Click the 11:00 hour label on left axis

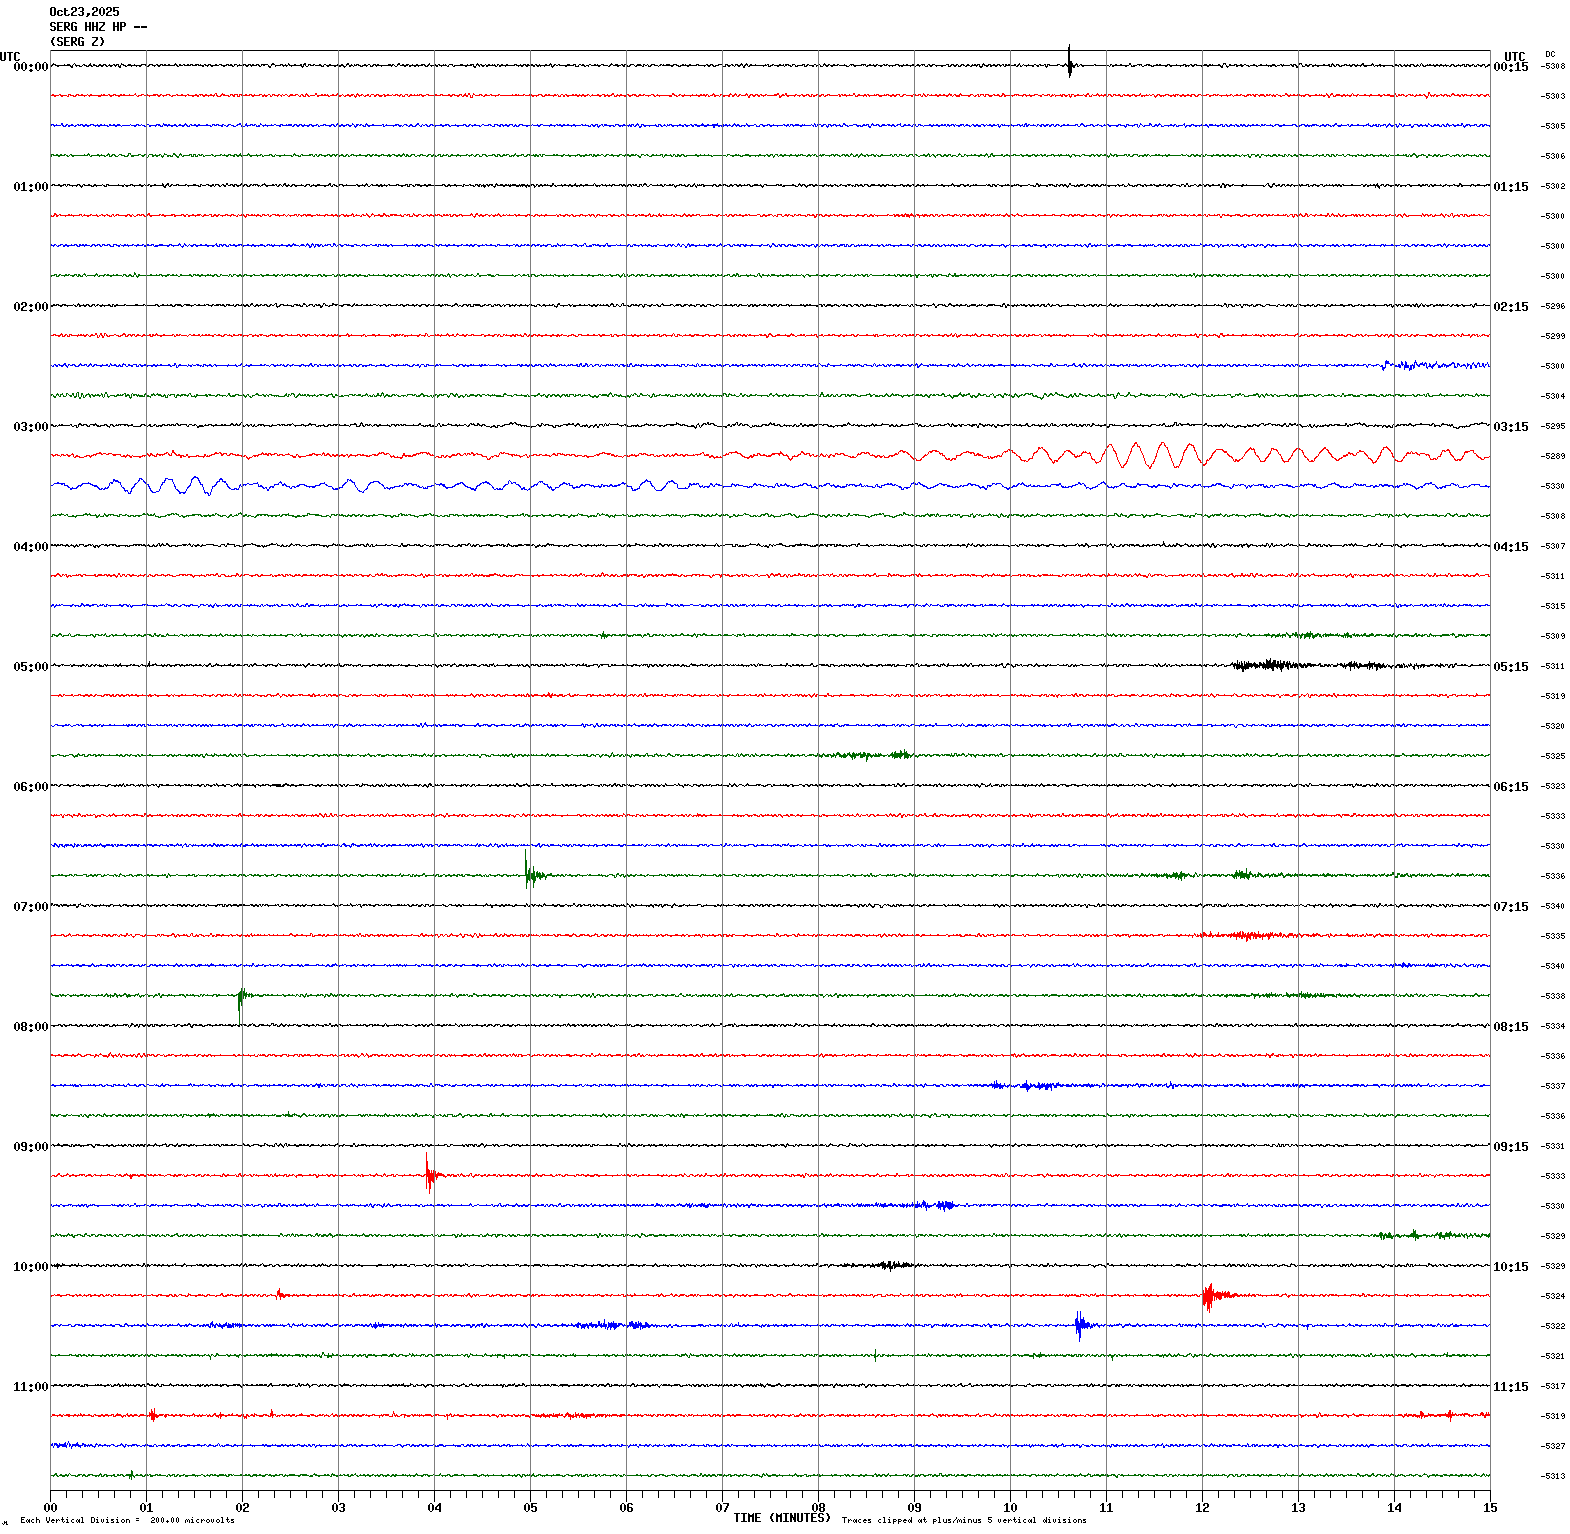[30, 1387]
